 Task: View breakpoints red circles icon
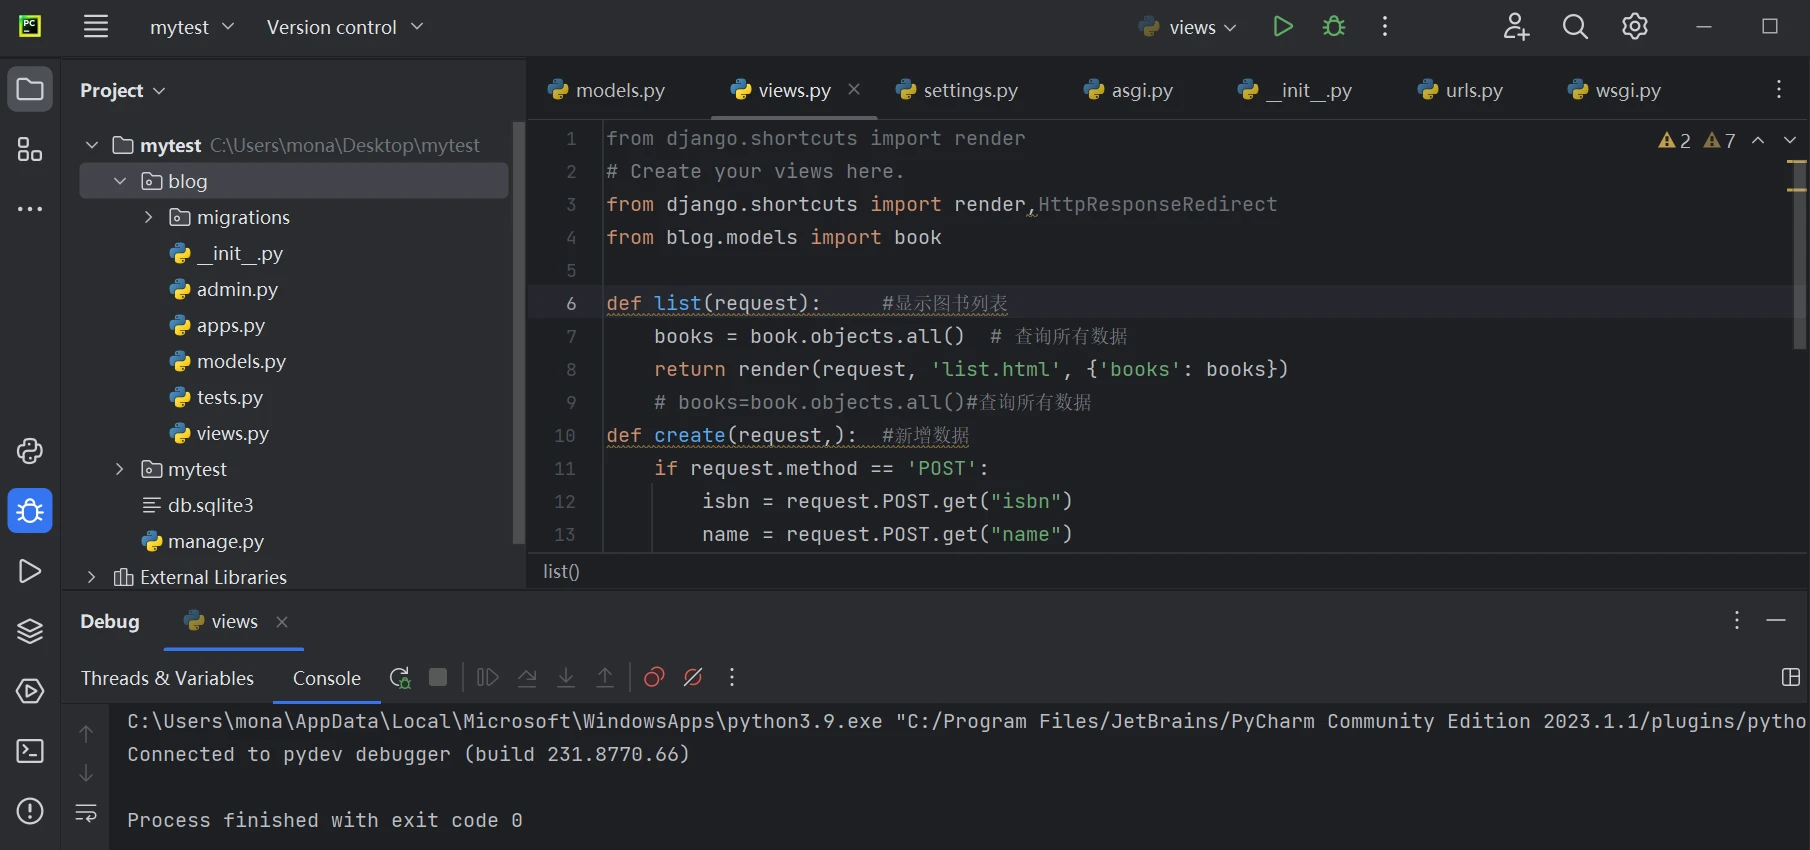654,678
